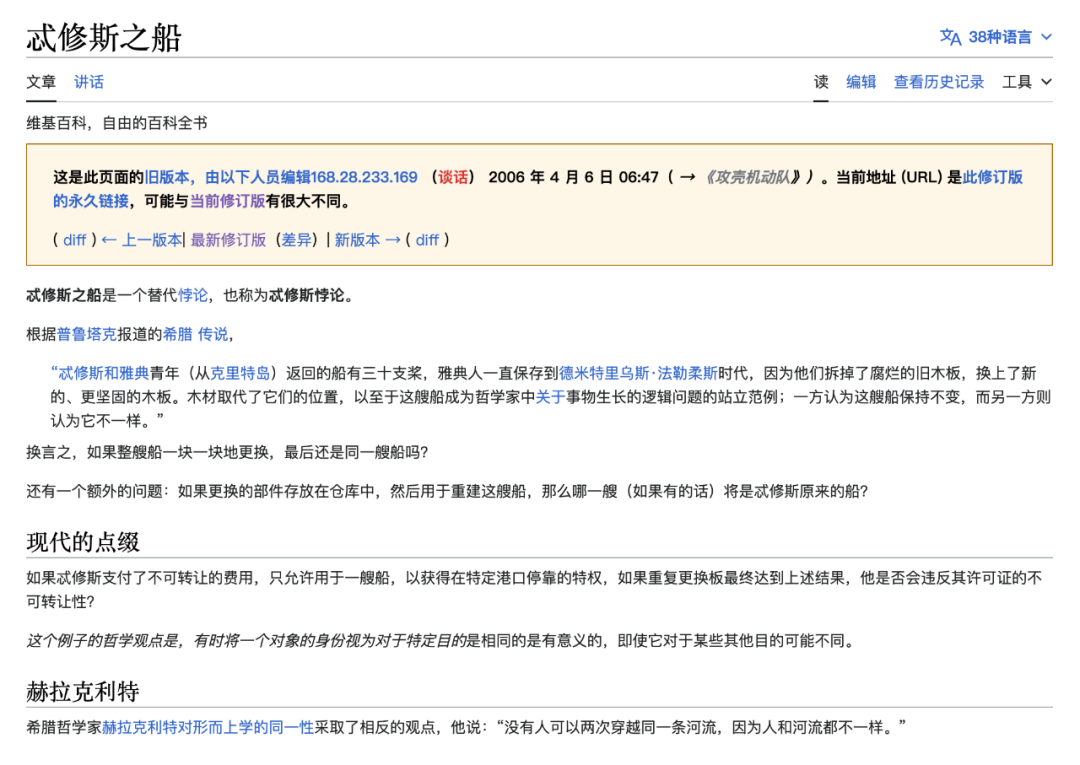
Task: Select the 文章 tab
Action: [x=40, y=82]
